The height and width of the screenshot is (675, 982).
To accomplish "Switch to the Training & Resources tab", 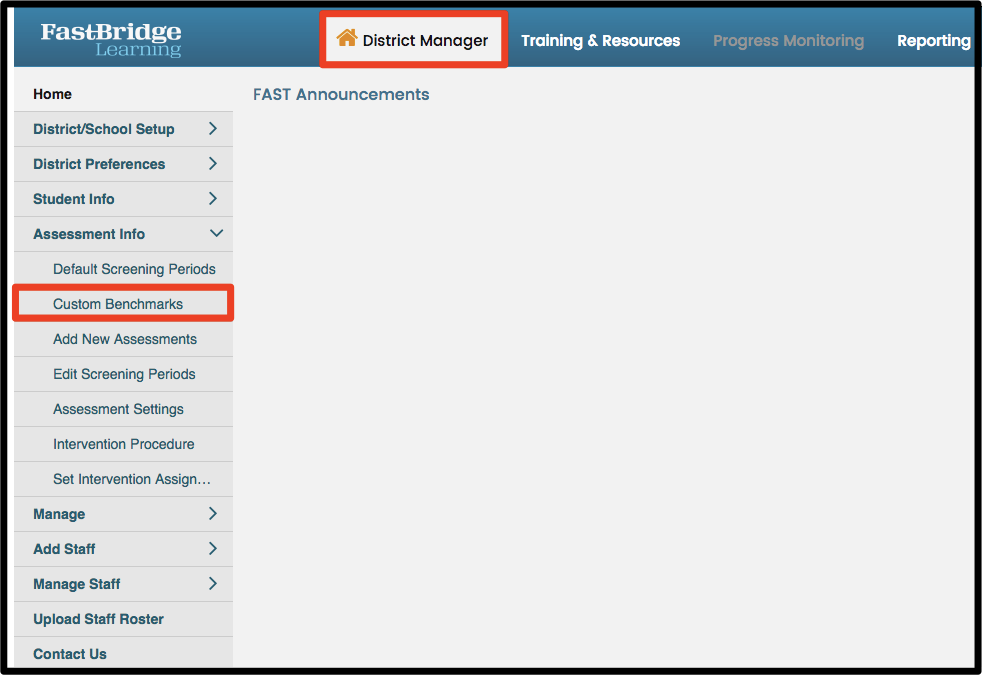I will [x=600, y=41].
